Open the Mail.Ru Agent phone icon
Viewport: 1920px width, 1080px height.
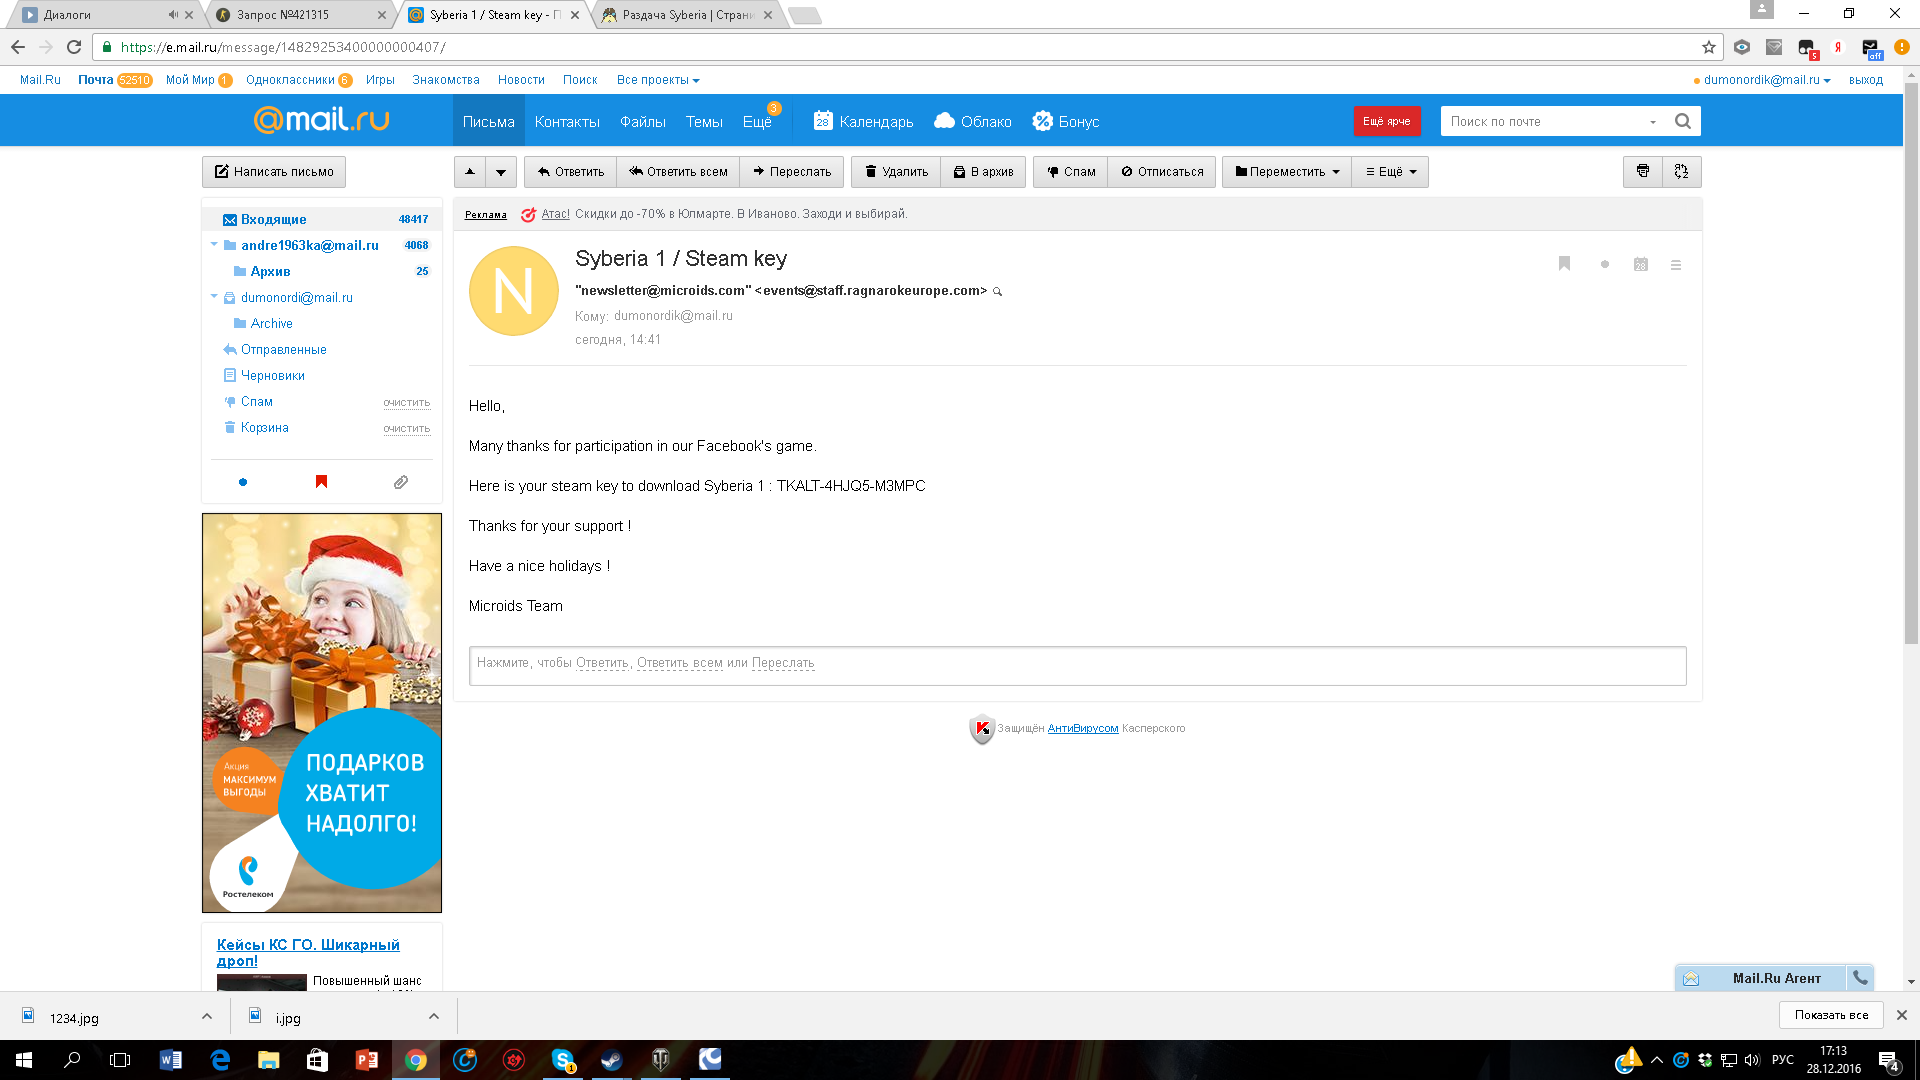[x=1860, y=978]
